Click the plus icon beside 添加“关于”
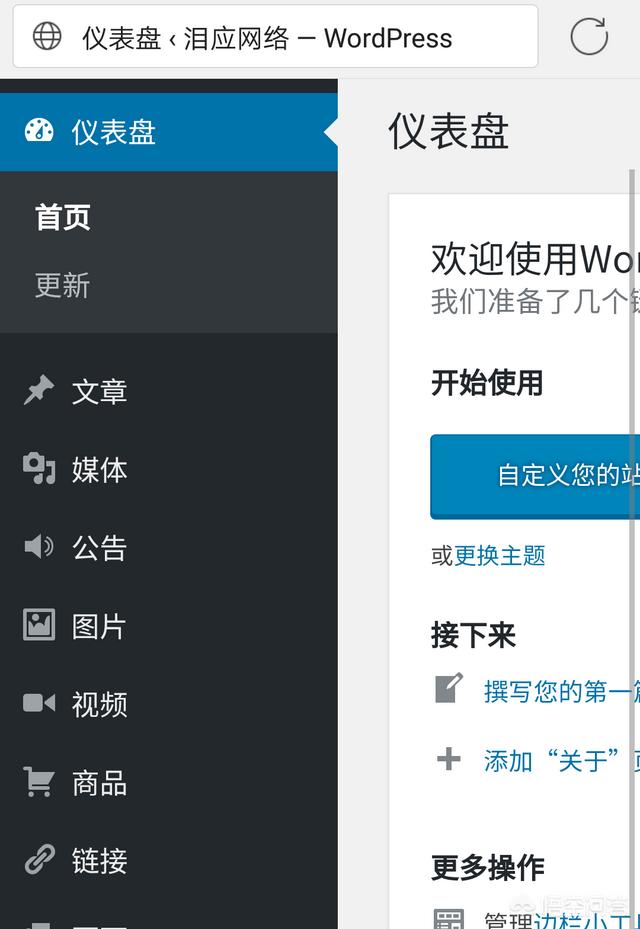The height and width of the screenshot is (929, 640). (449, 758)
